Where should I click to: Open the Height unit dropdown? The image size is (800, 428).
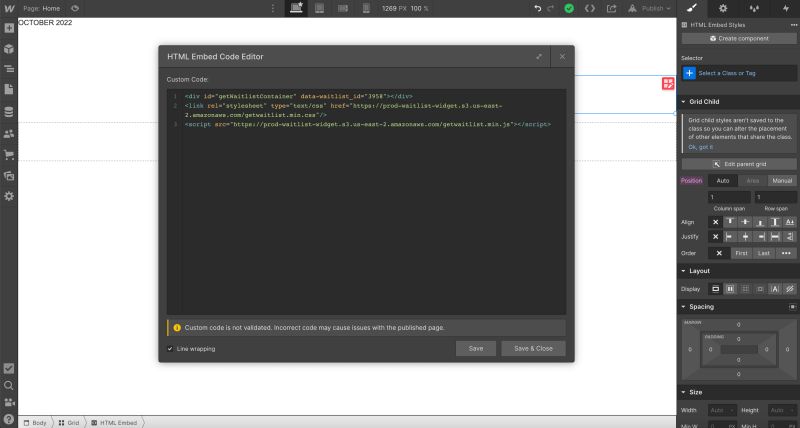tap(792, 411)
